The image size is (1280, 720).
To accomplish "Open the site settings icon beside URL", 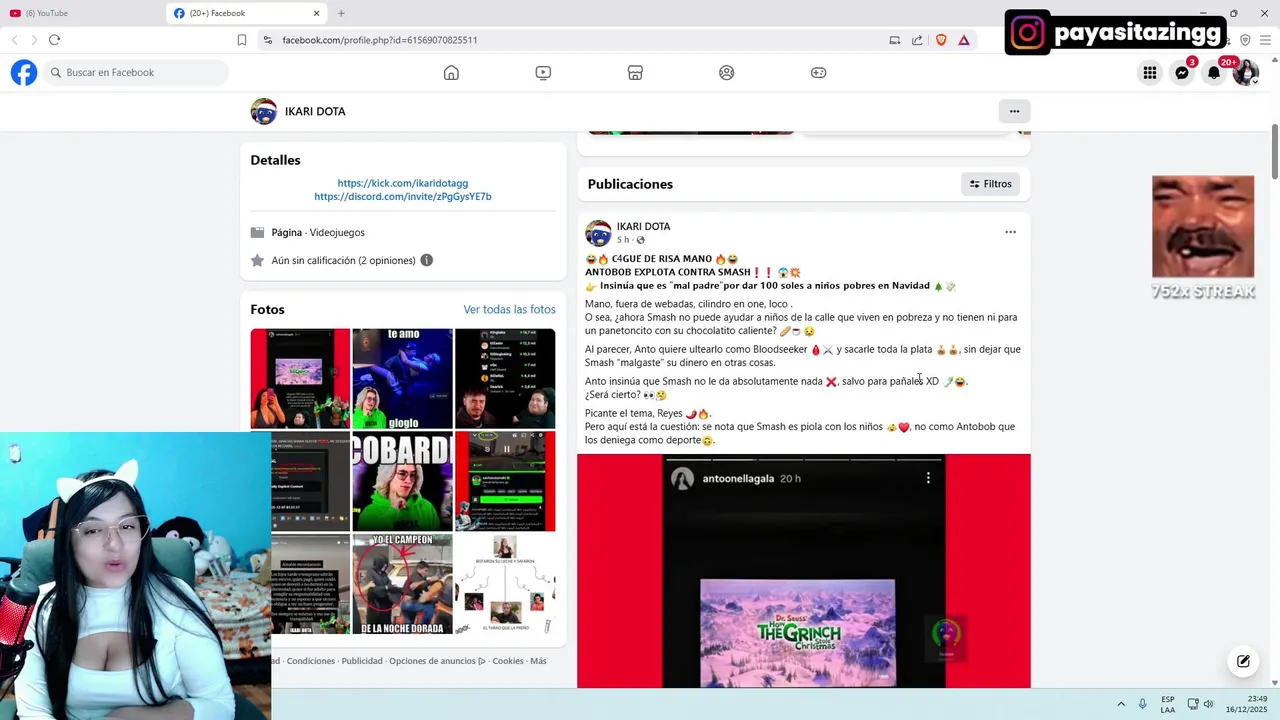I will coord(267,40).
